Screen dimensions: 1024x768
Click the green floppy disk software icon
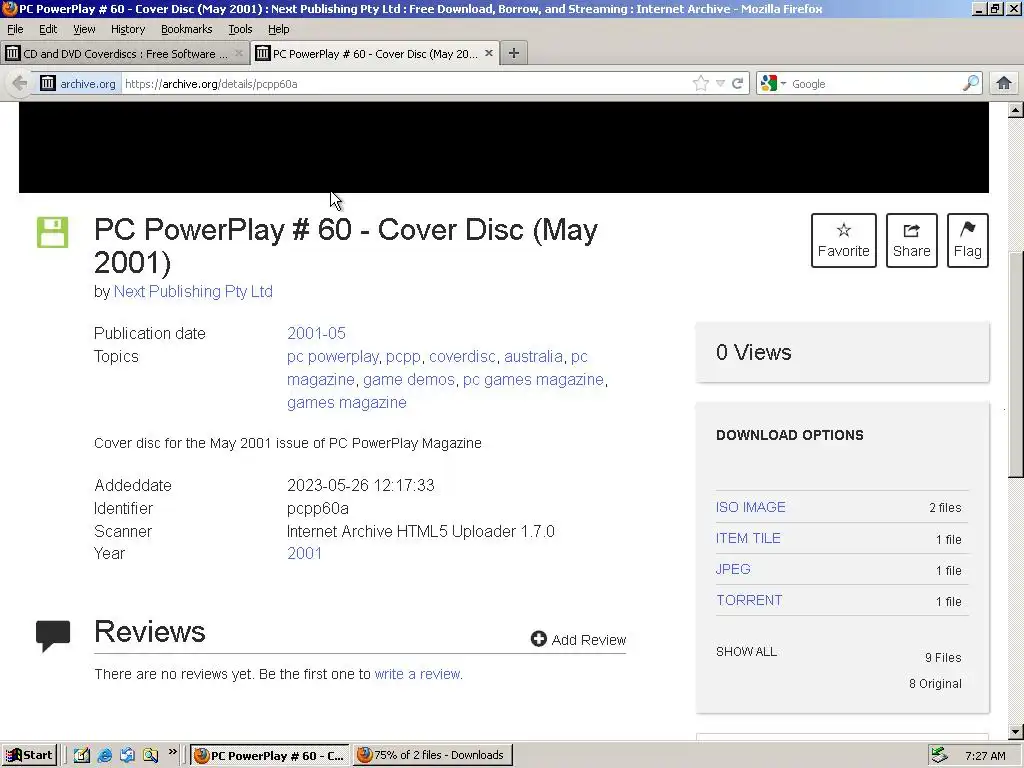coord(52,232)
